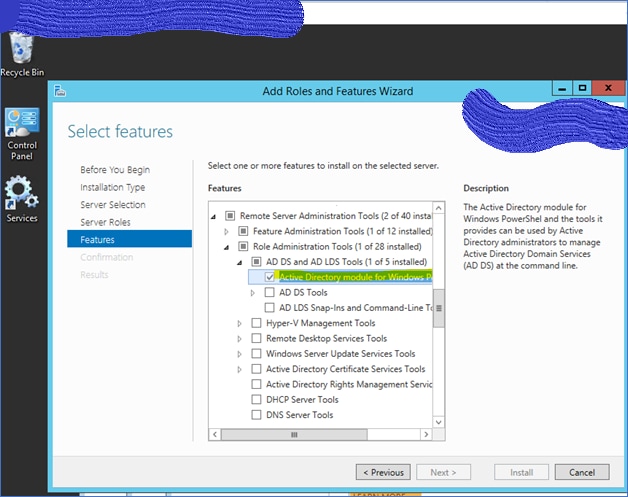
Task: Expand Remote Desktop Services Tools node
Action: [240, 339]
